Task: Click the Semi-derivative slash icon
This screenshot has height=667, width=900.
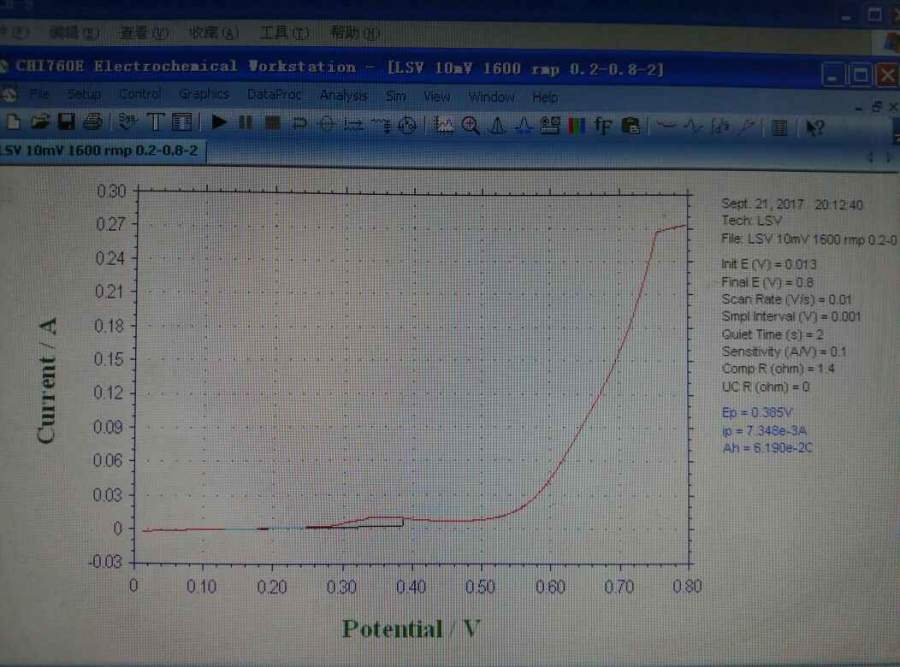Action: click(x=747, y=126)
